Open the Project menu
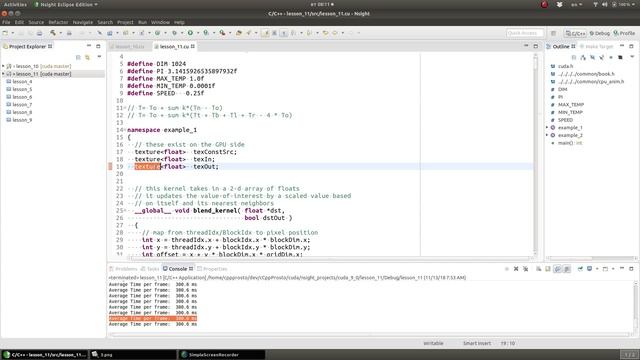This screenshot has height=360, width=640. (125, 22)
